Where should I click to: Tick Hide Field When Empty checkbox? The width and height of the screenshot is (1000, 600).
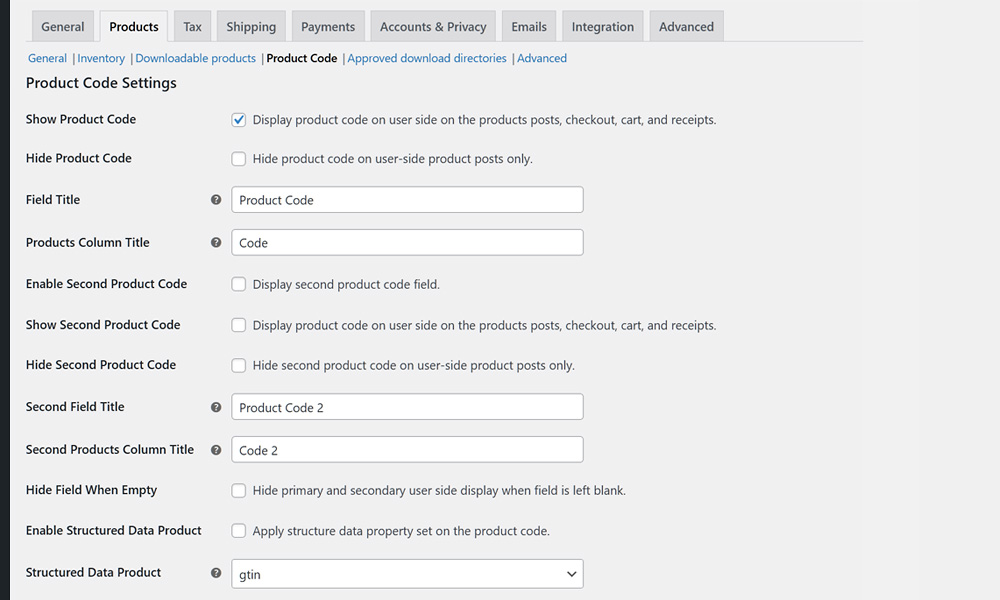click(x=239, y=490)
